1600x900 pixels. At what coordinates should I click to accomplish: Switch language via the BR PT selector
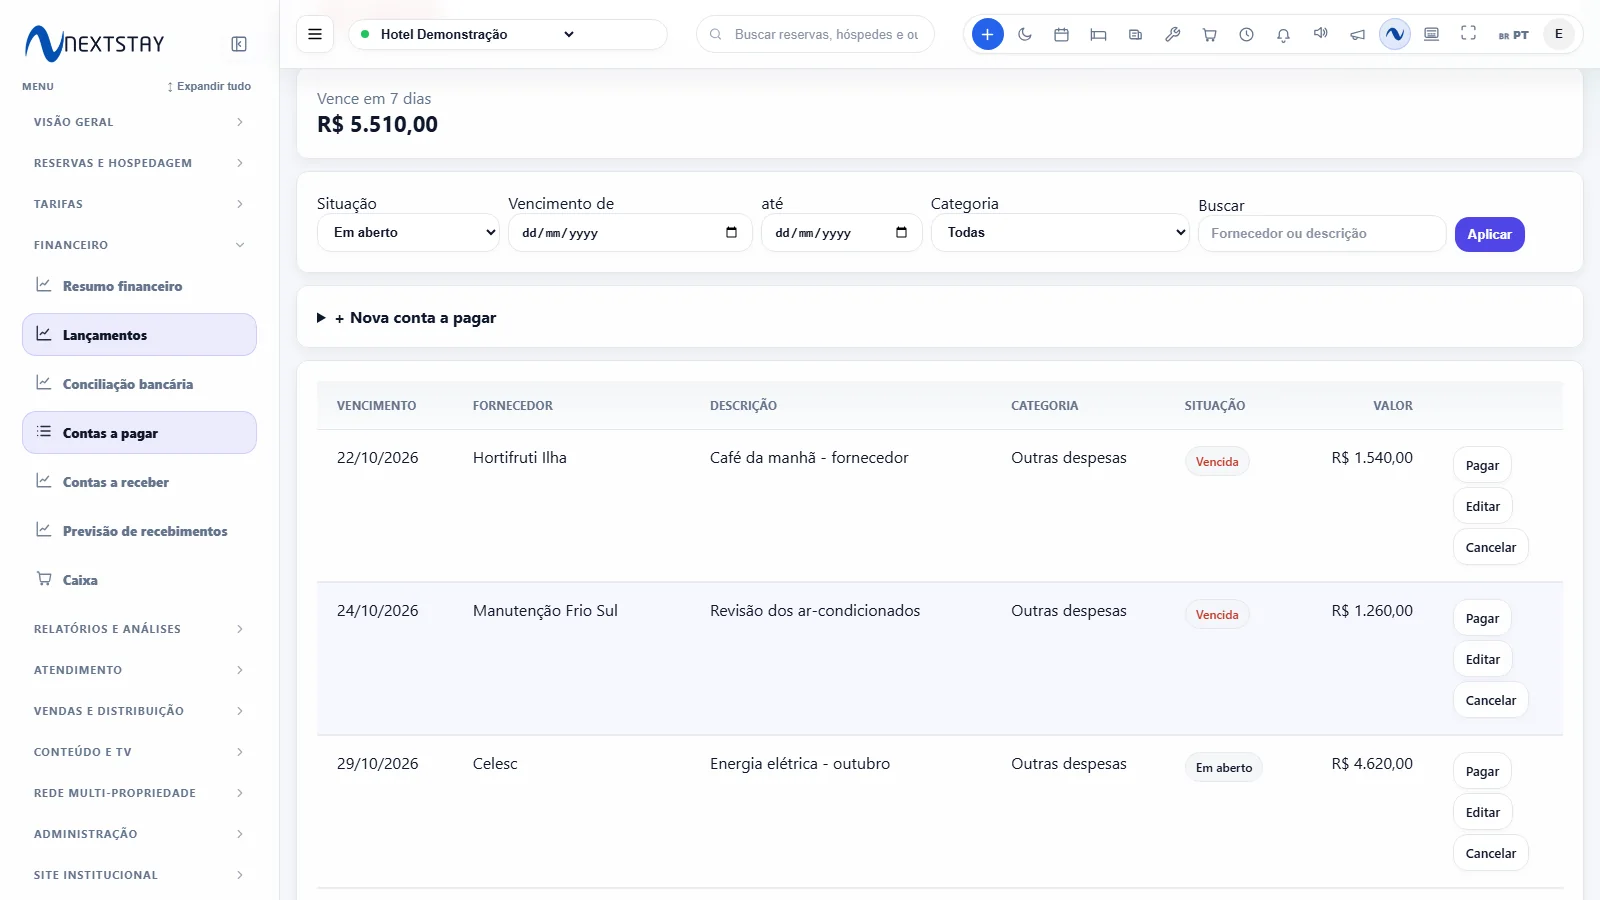(x=1513, y=35)
